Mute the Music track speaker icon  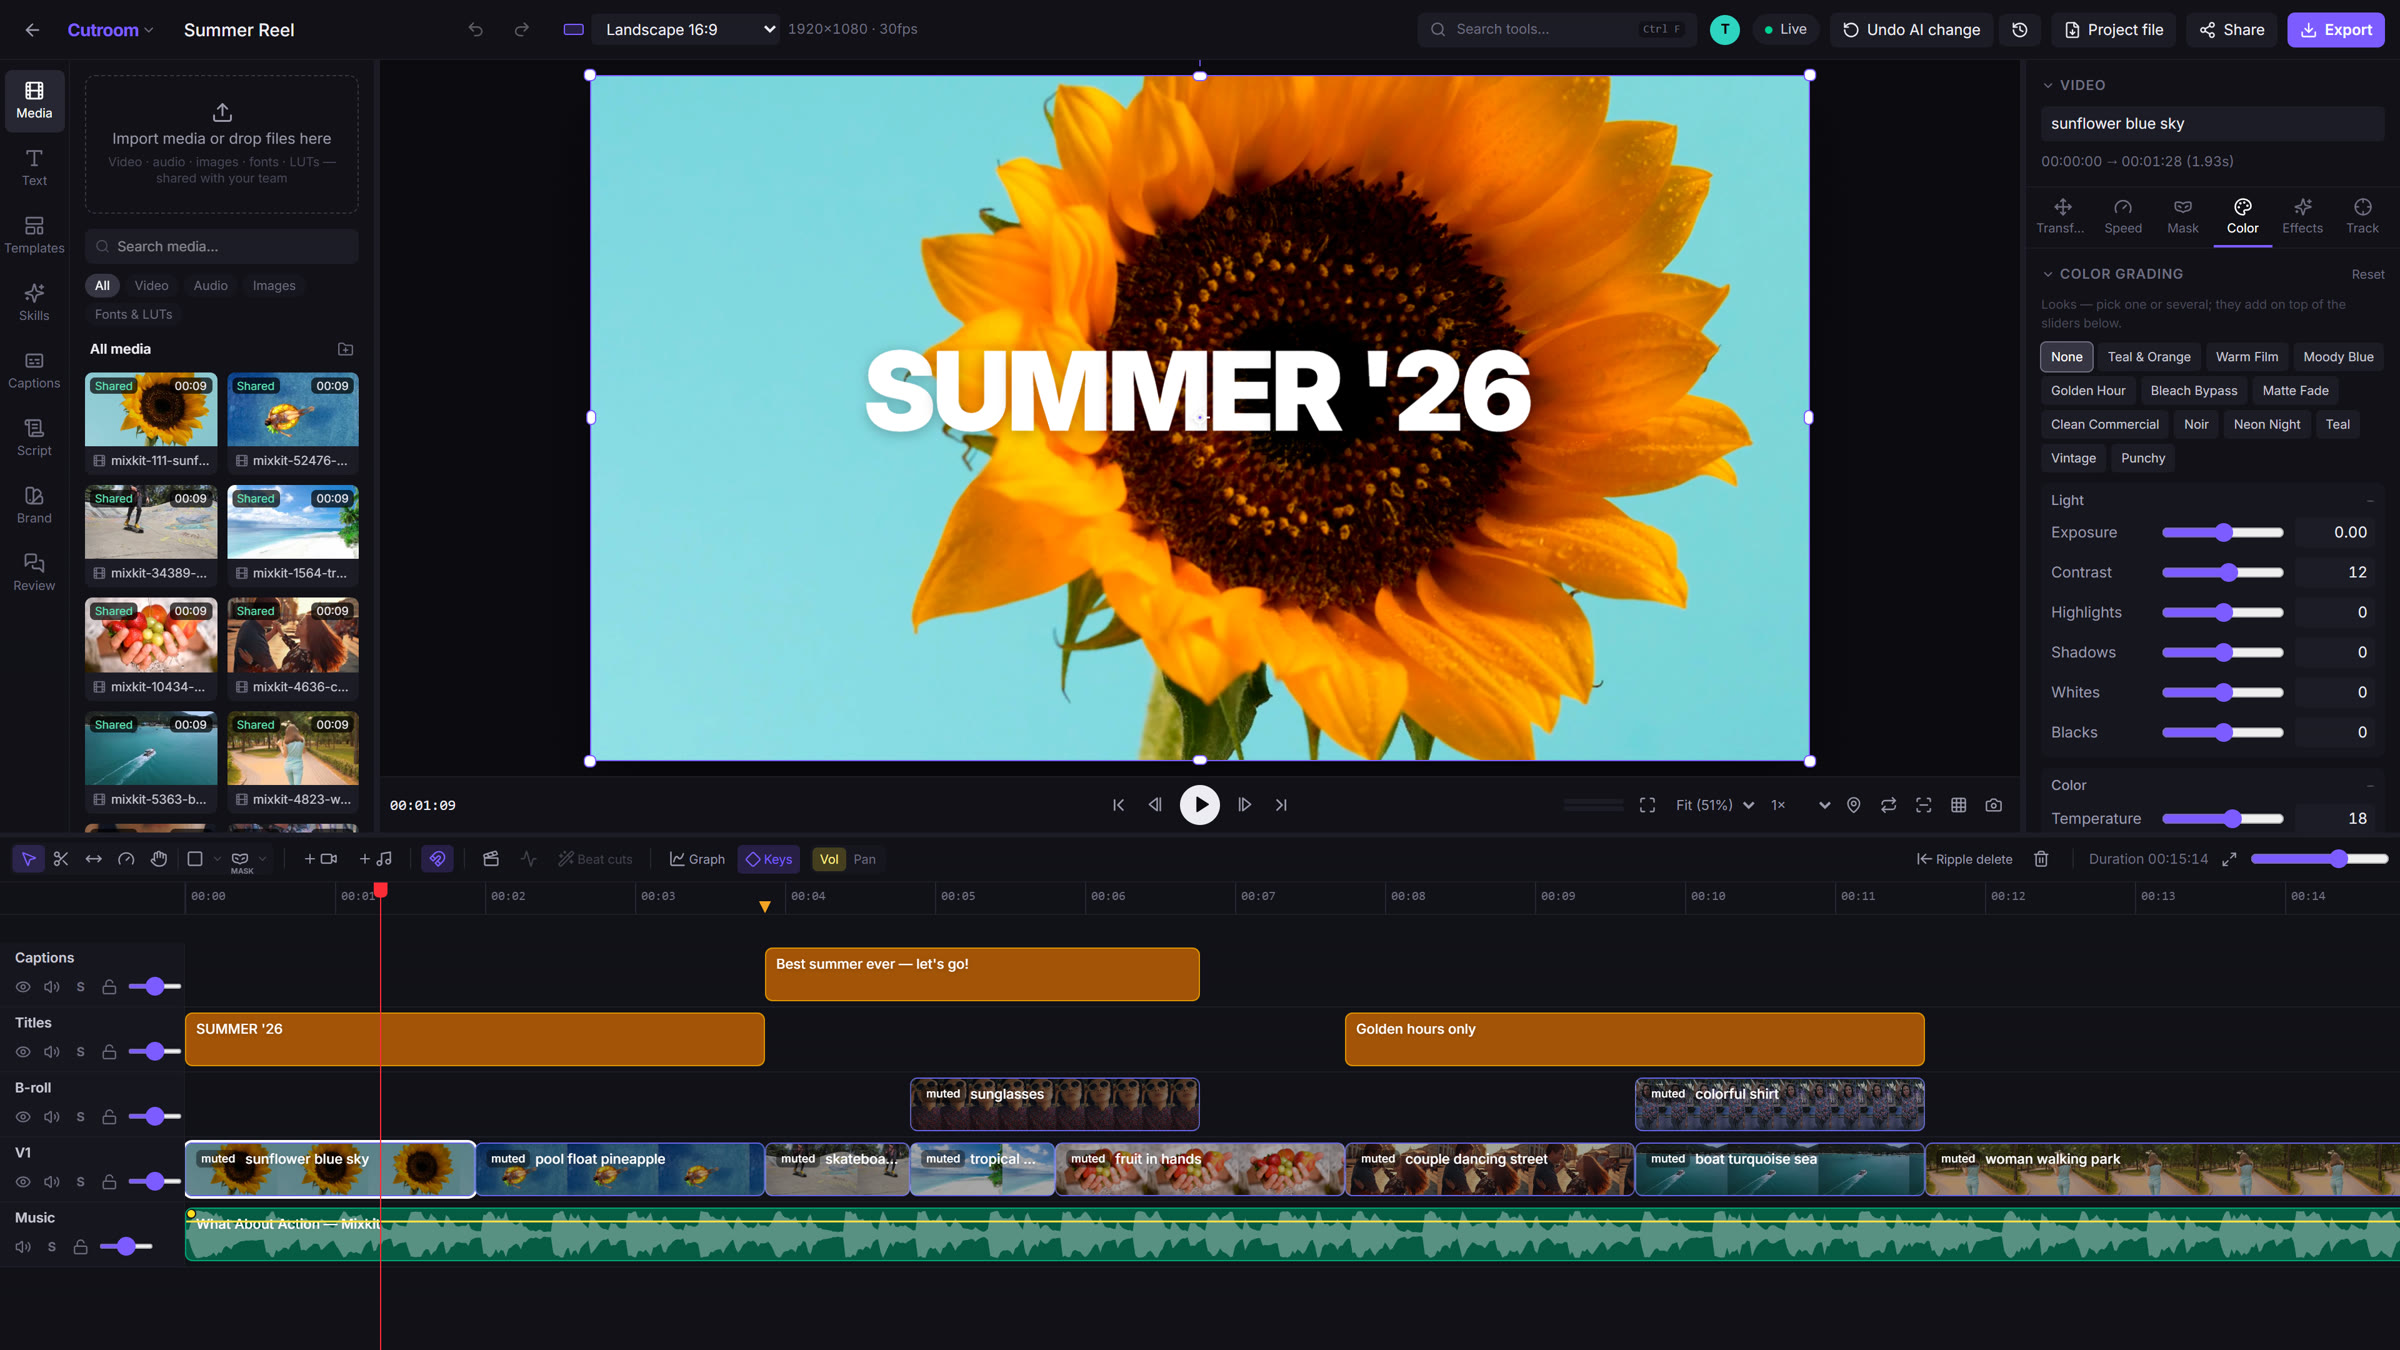23,1247
